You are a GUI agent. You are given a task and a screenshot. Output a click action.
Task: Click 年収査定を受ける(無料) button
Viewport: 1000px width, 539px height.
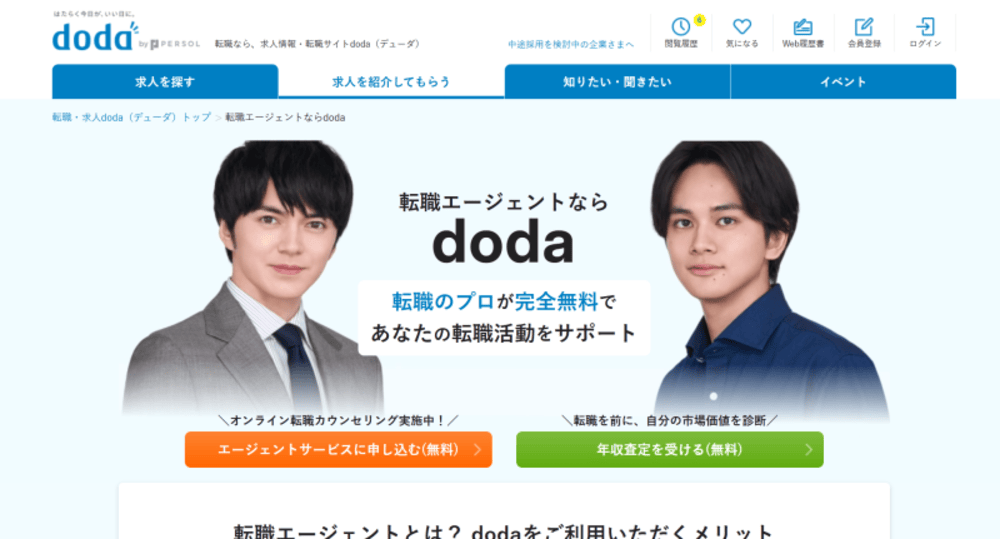coord(670,450)
